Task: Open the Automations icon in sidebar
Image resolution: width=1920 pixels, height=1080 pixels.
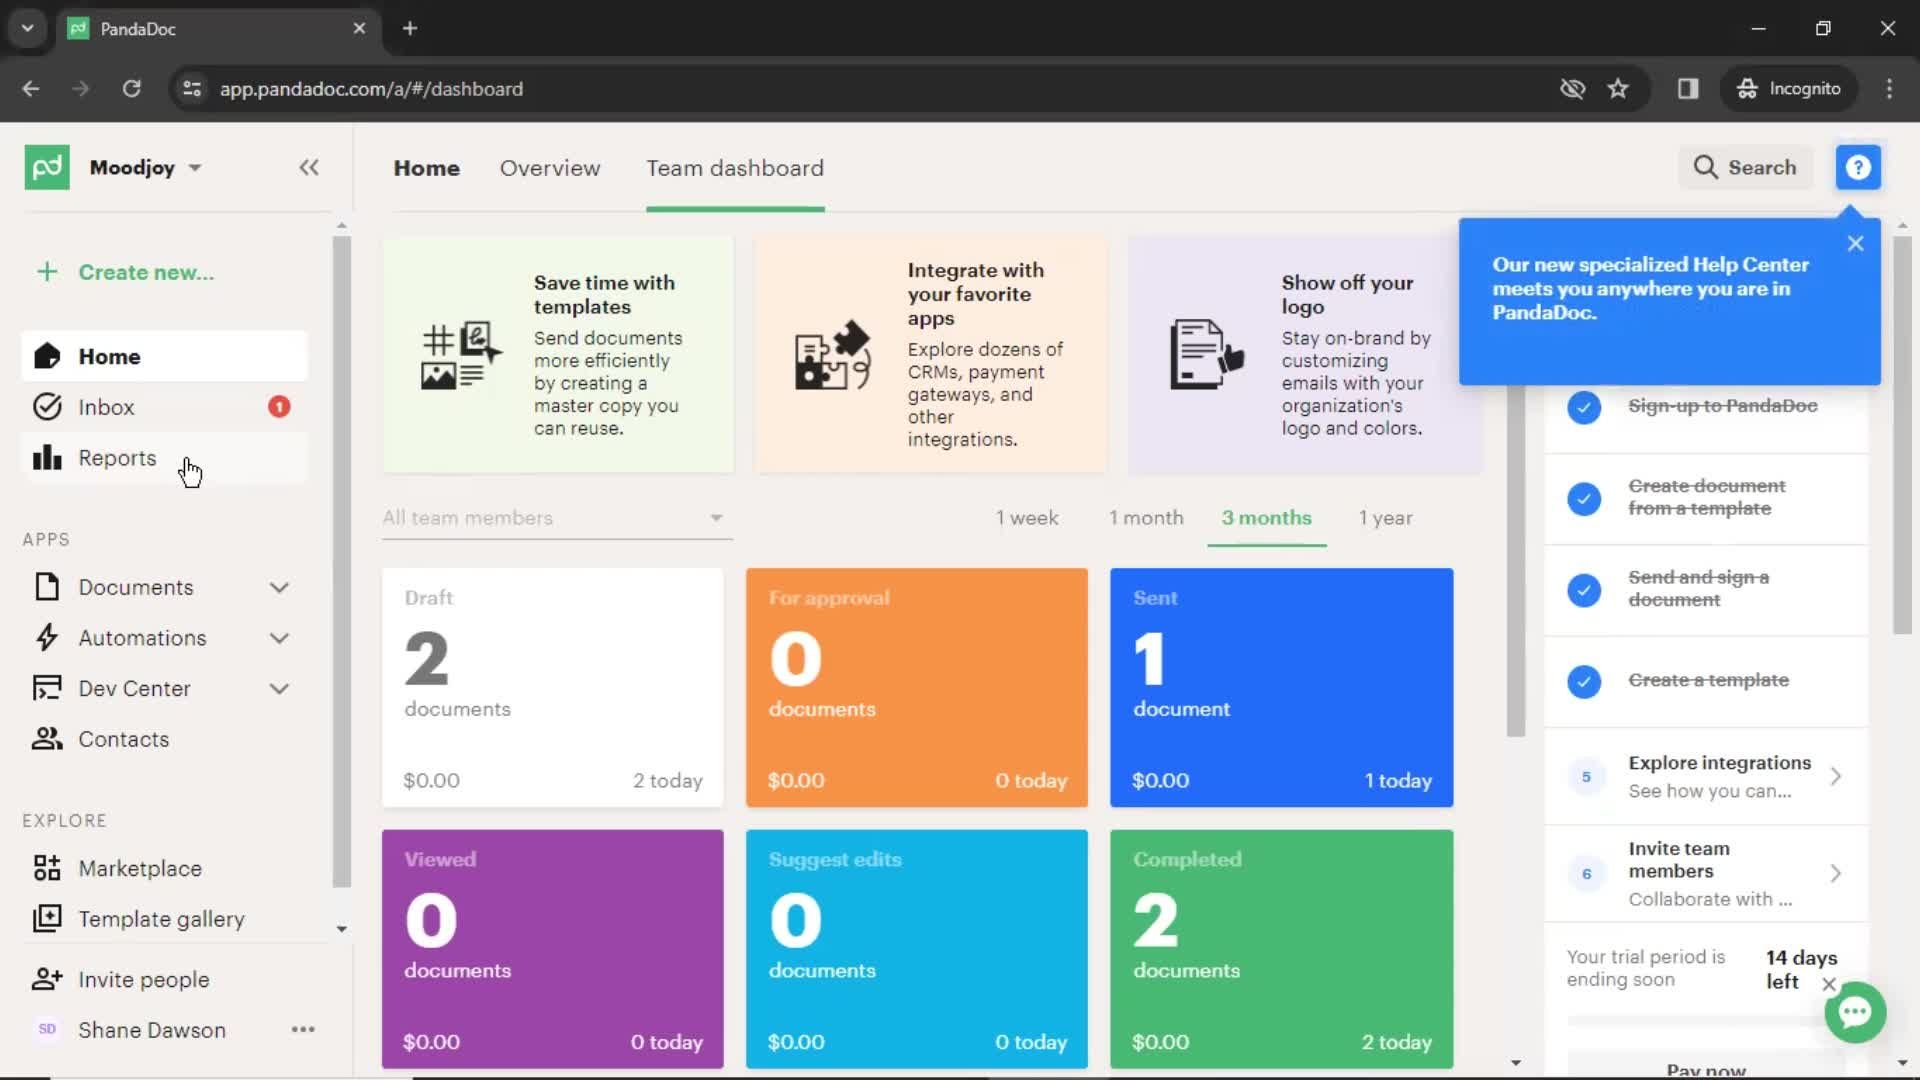Action: 46,637
